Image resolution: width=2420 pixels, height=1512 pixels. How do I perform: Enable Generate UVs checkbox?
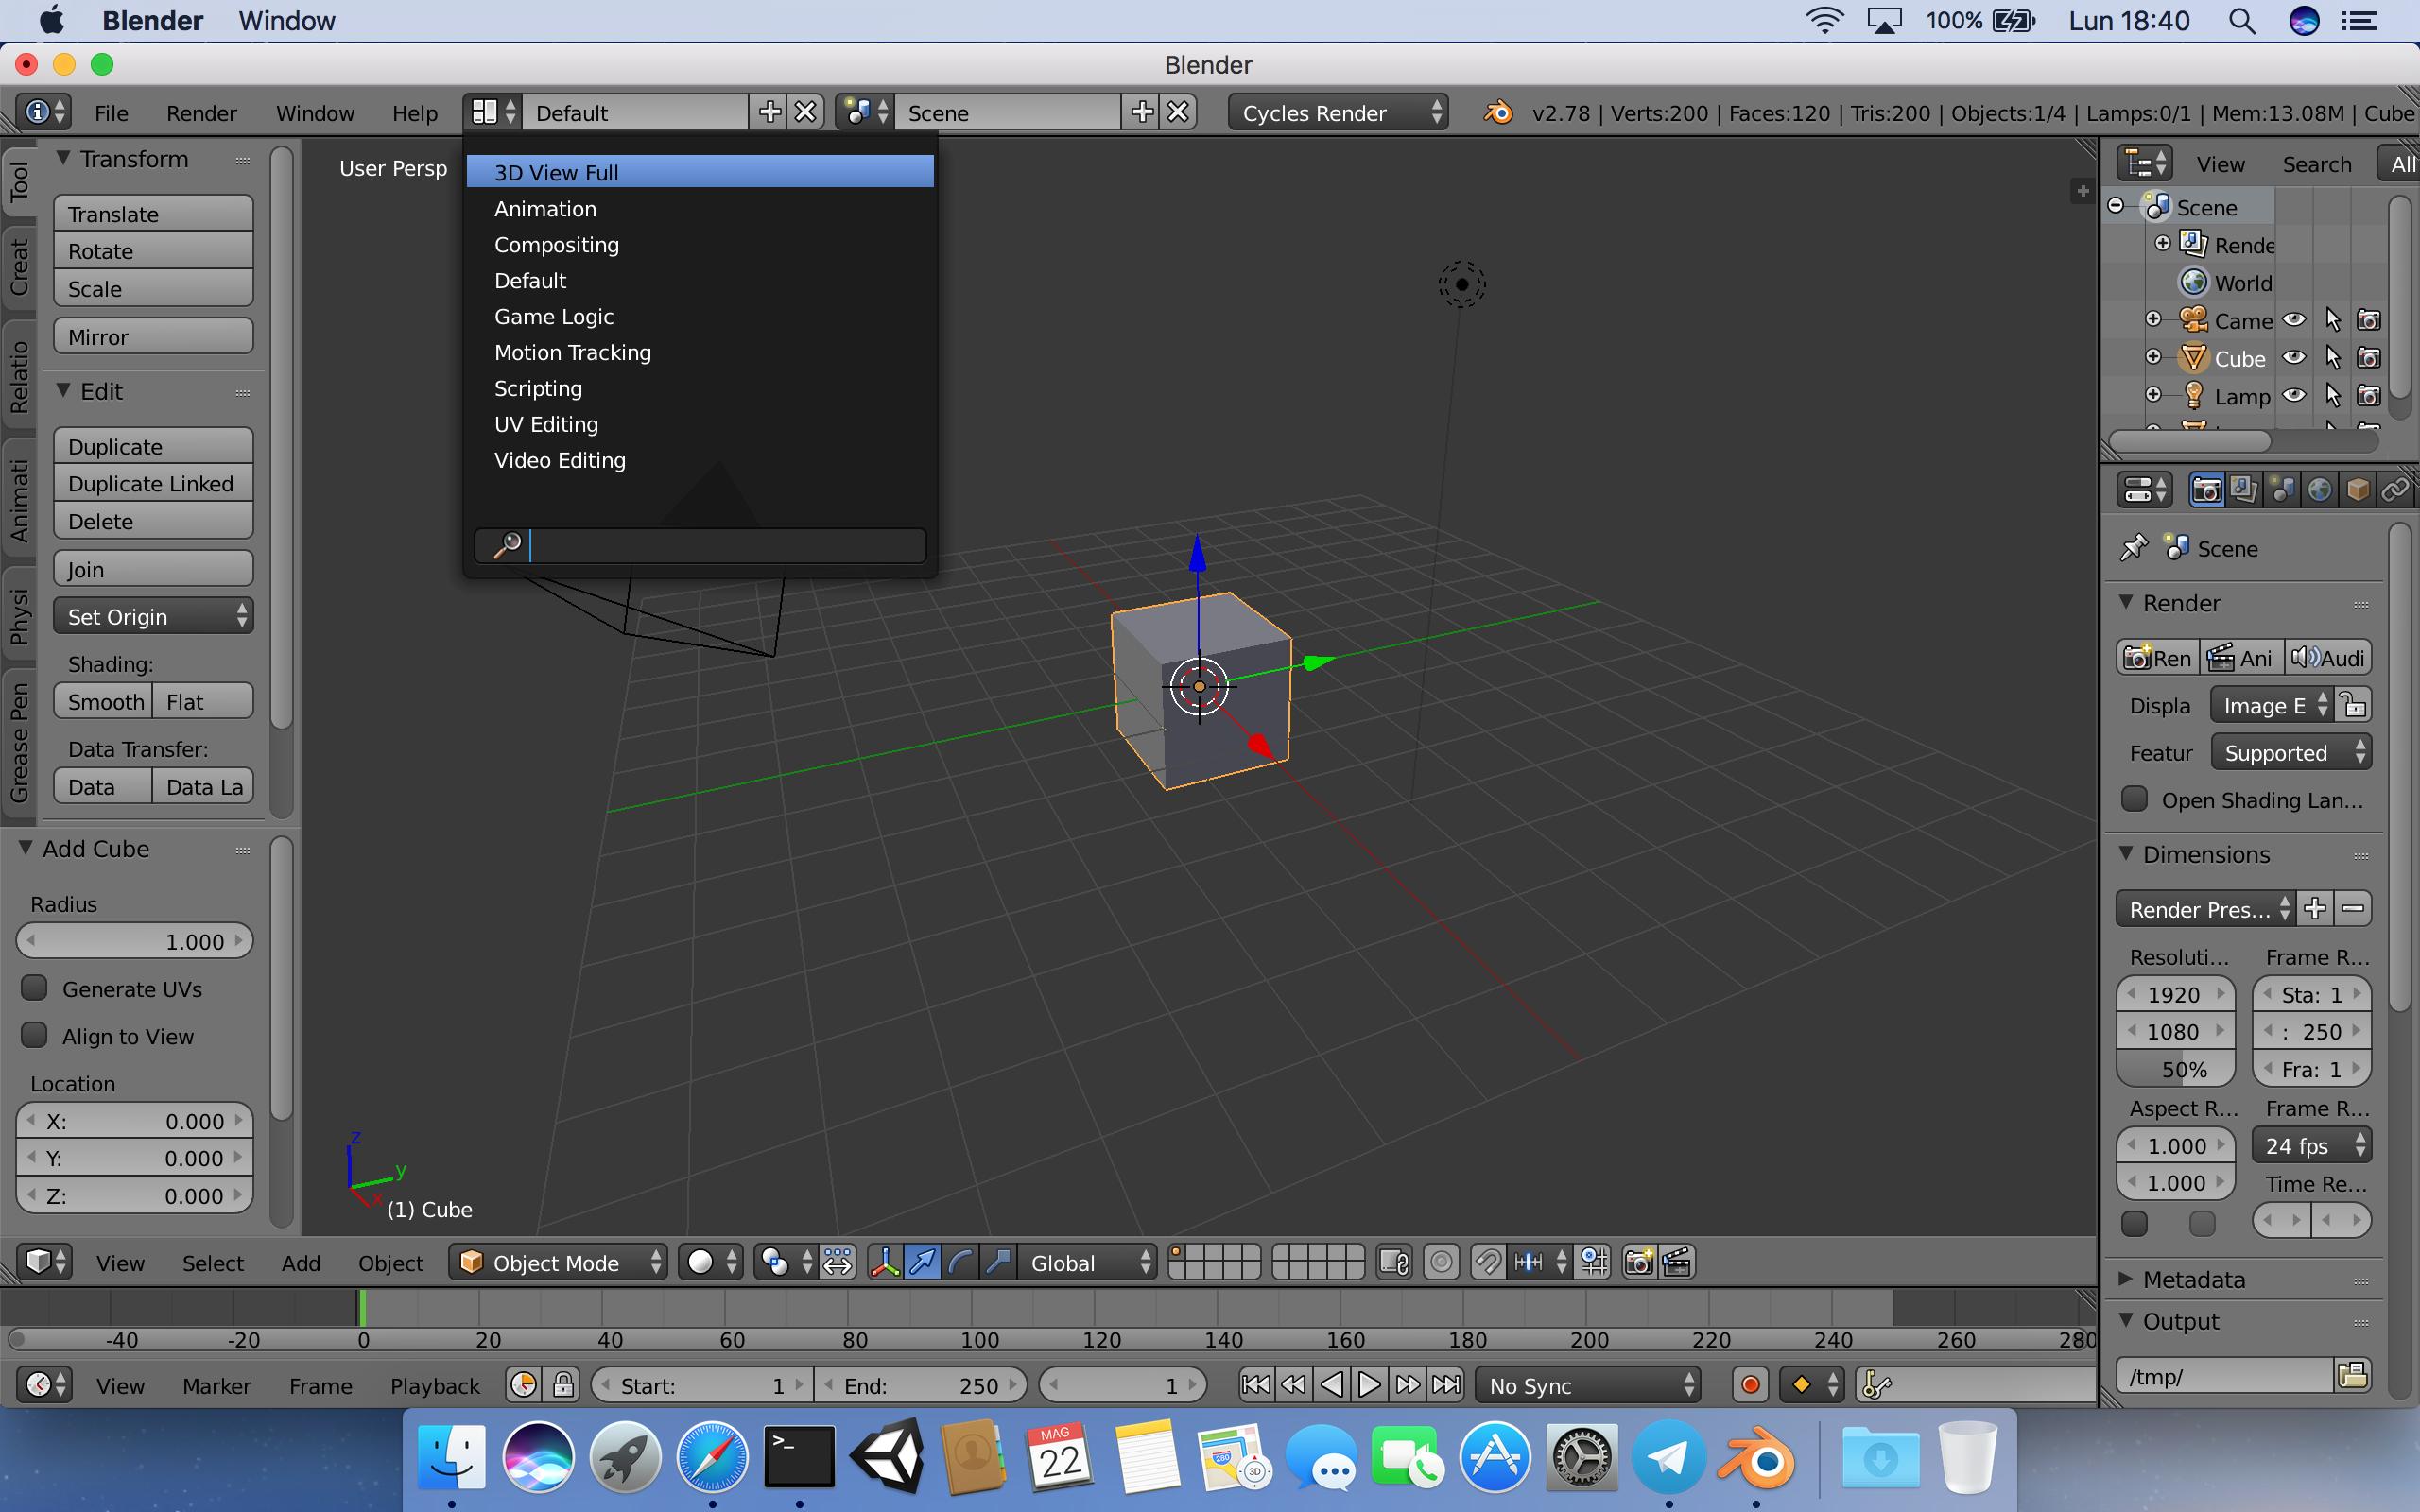tap(35, 988)
